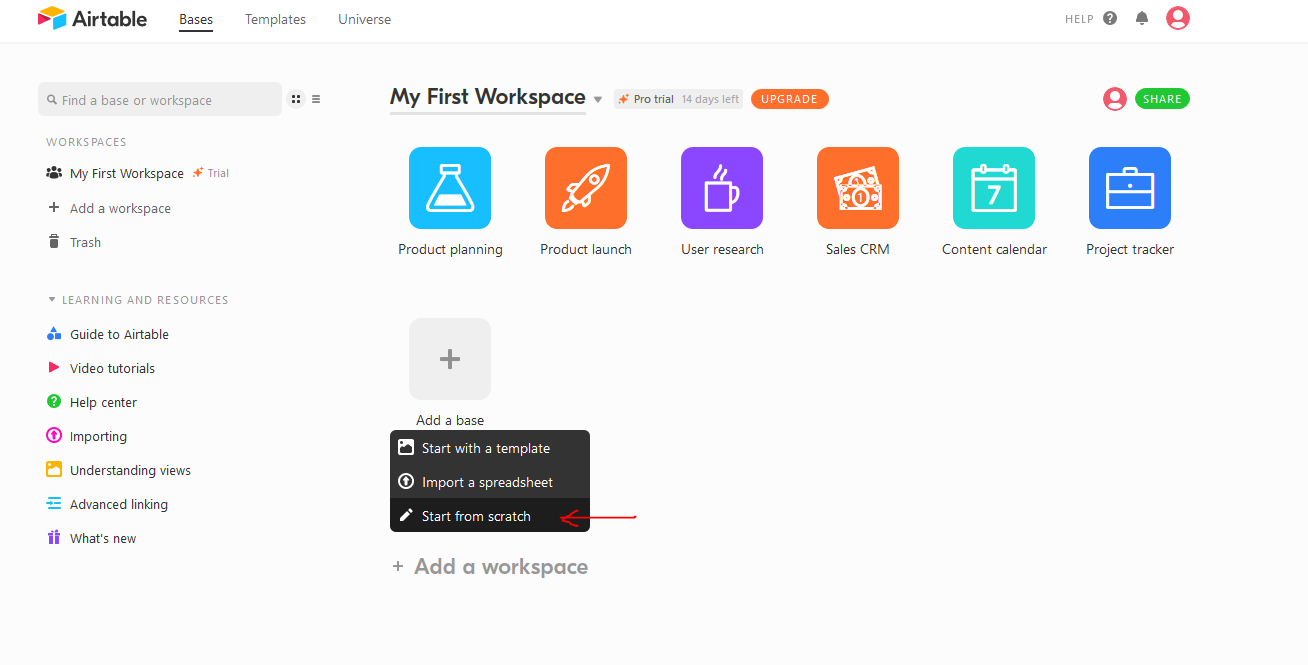Click the My First Workspace people icon
The image size is (1308, 665).
point(54,173)
